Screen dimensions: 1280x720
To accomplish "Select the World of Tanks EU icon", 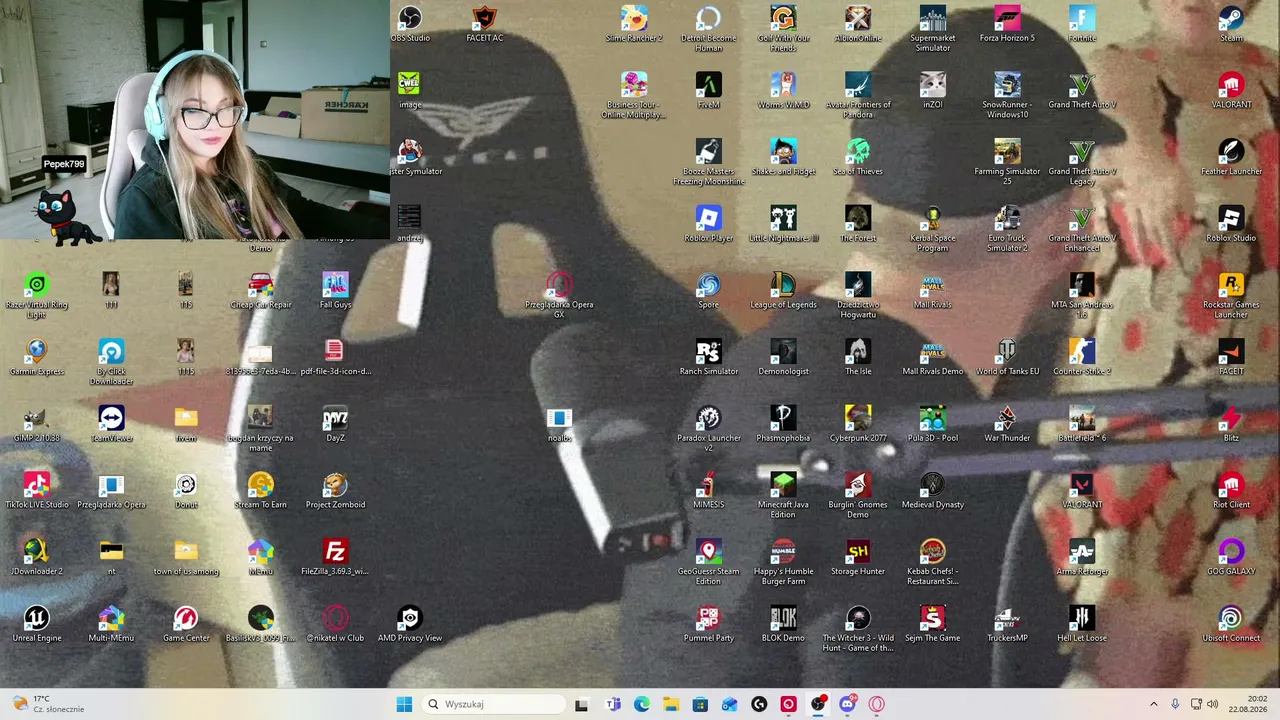I will click(1007, 358).
